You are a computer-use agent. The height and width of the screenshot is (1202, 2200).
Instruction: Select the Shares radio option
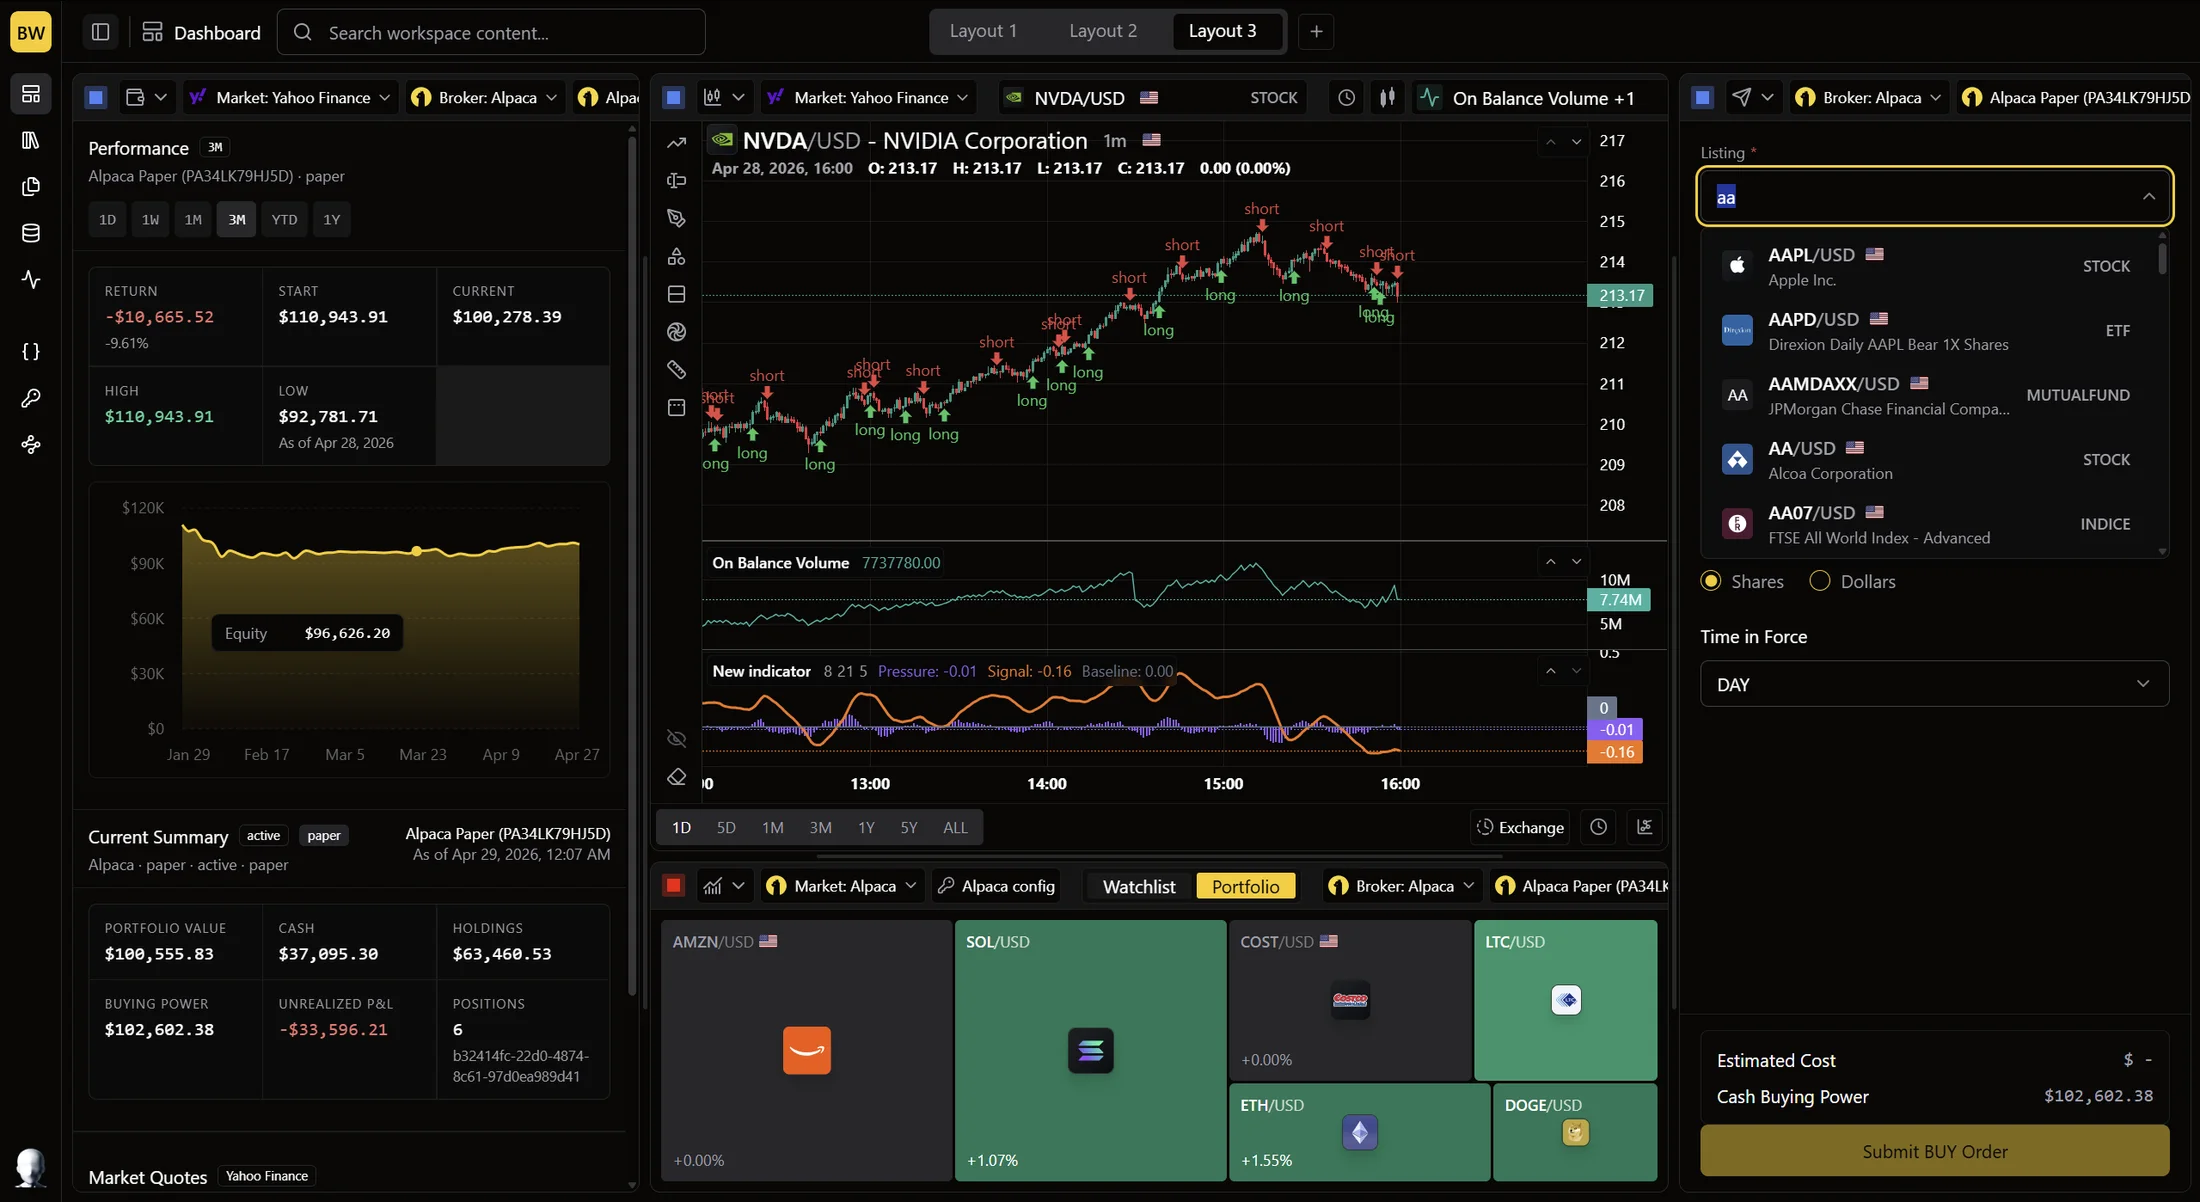[1711, 582]
